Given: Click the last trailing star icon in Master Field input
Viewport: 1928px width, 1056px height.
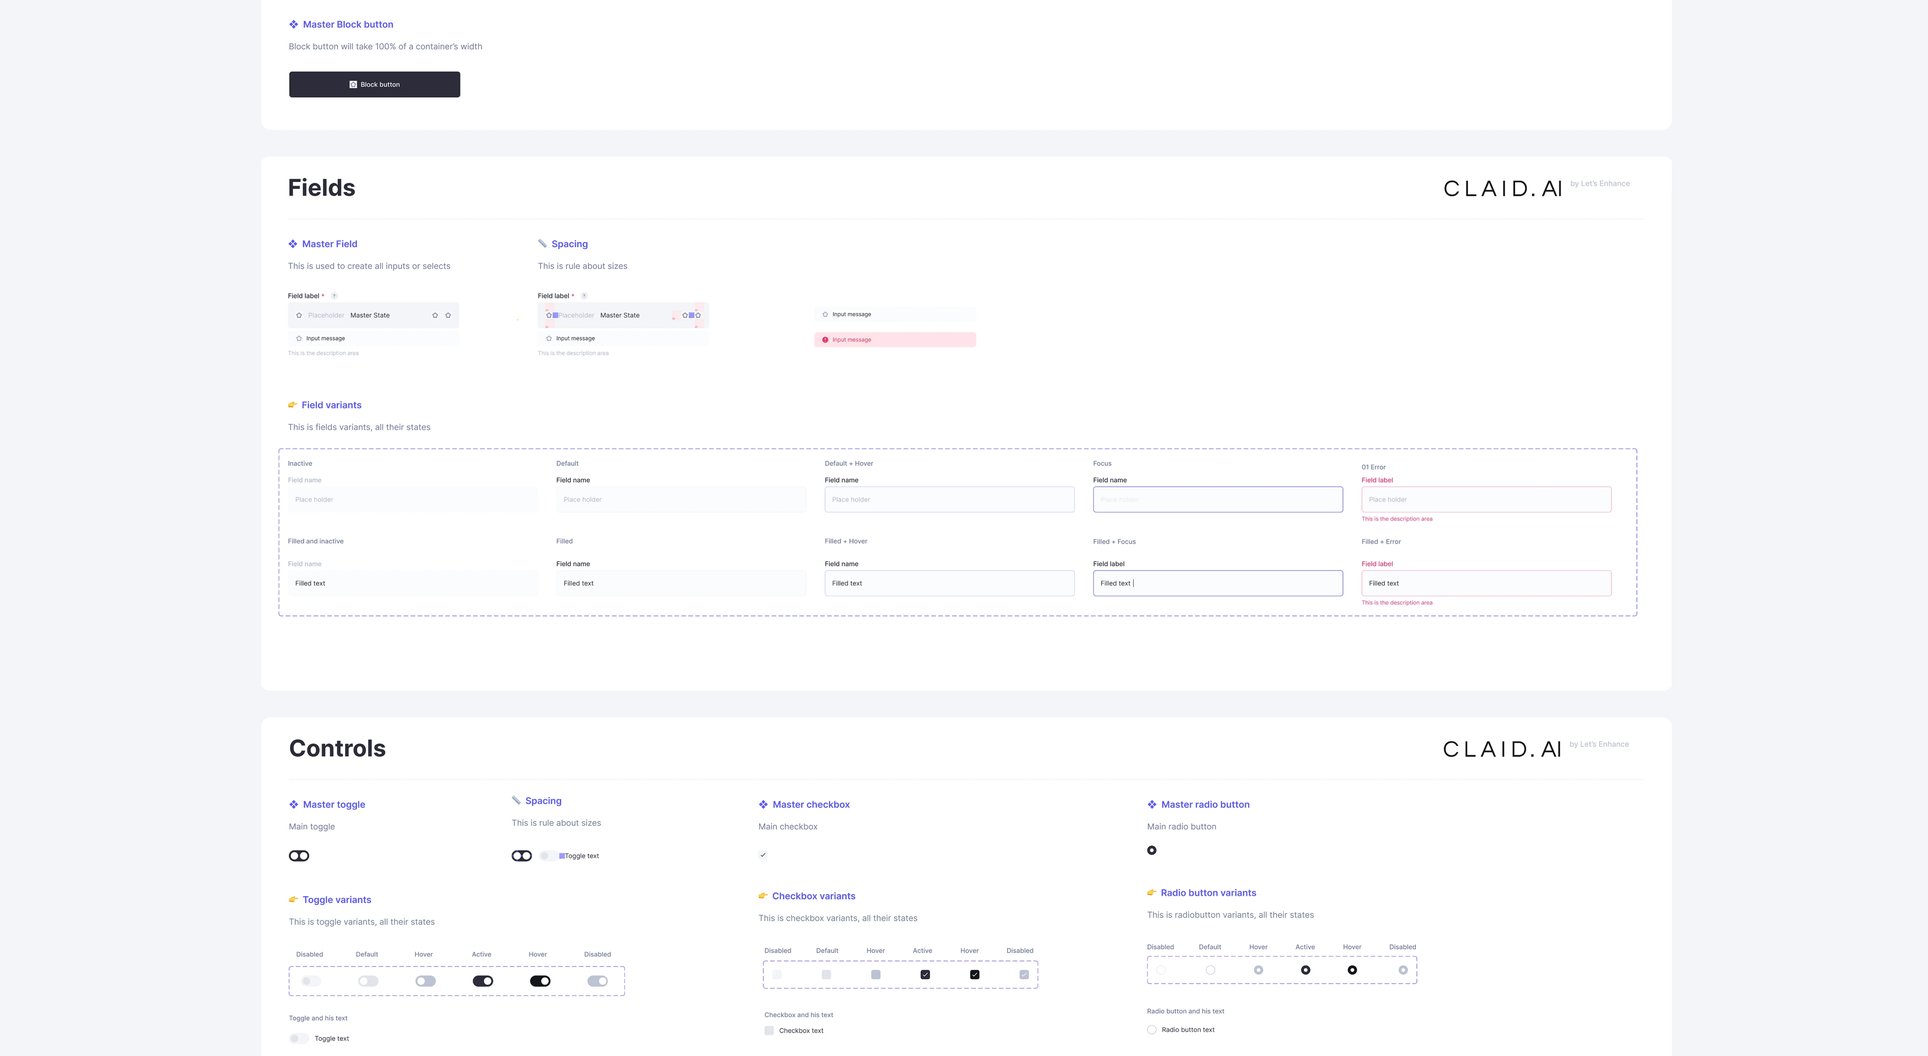Looking at the screenshot, I should (448, 315).
